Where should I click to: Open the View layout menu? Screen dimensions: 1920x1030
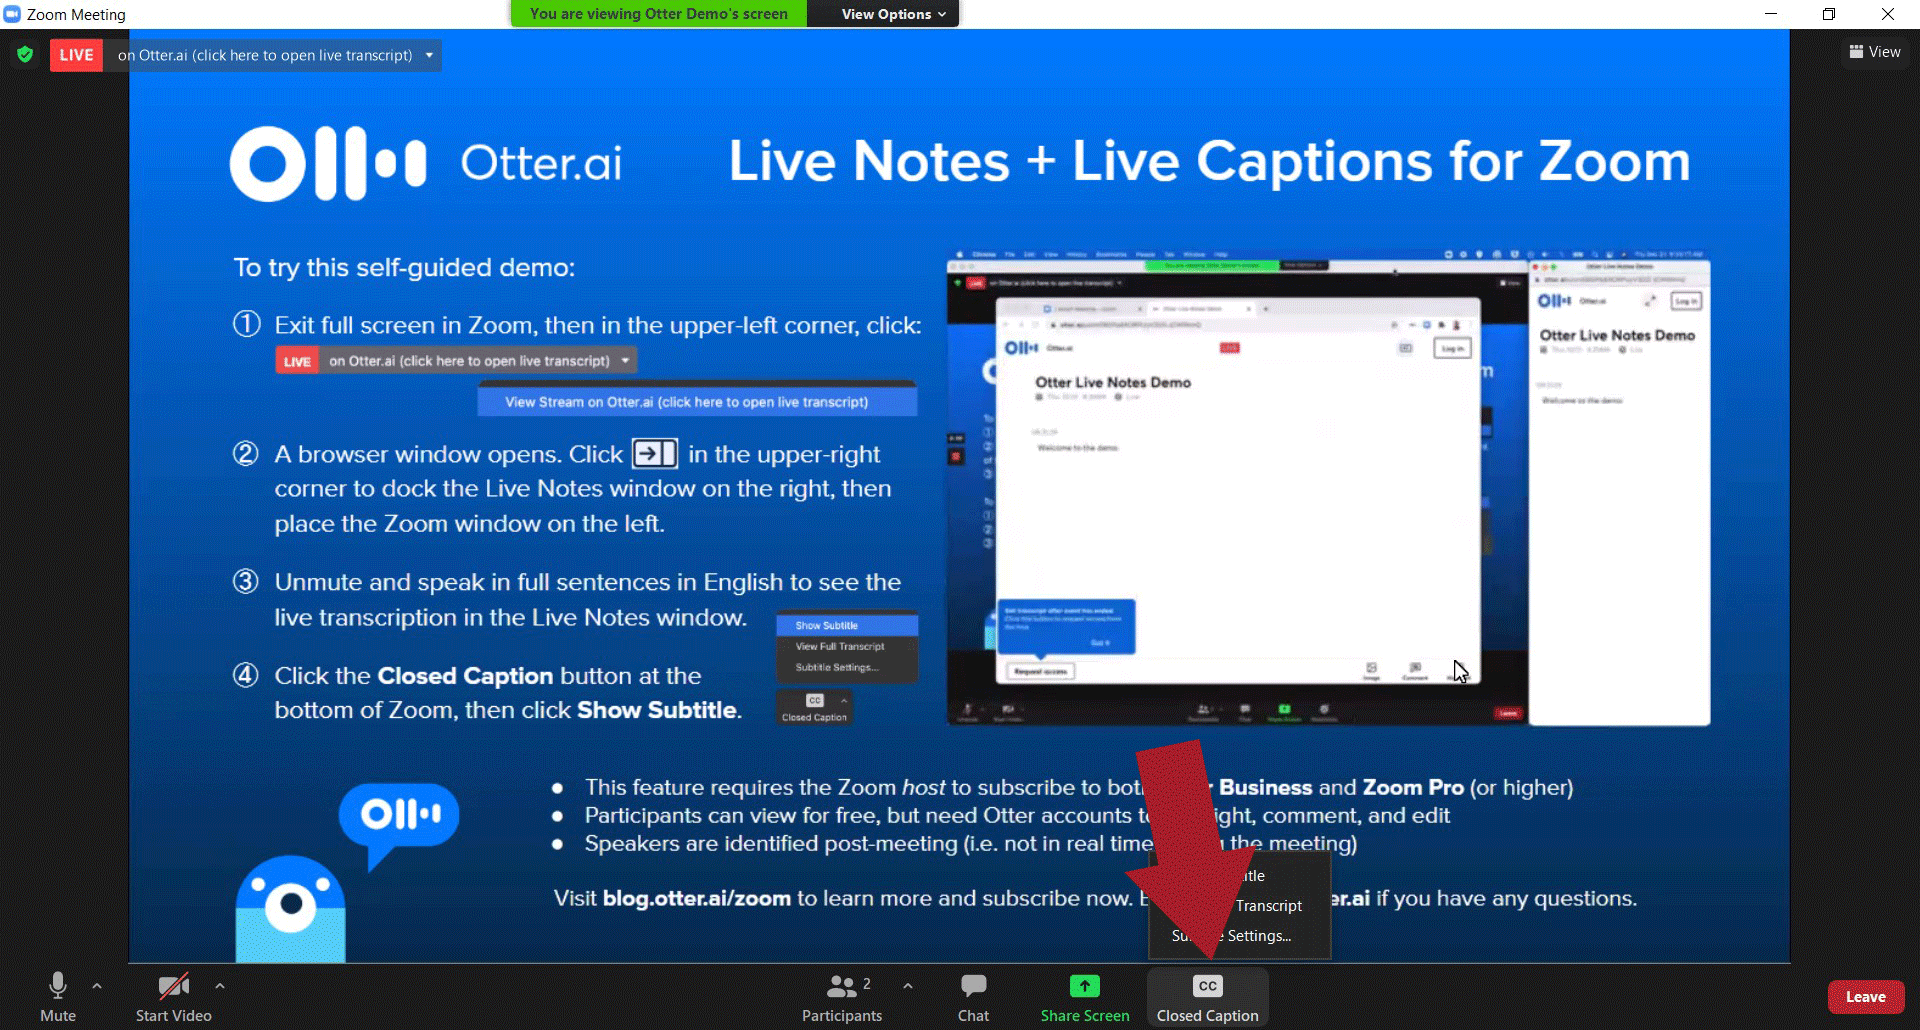(x=1875, y=52)
